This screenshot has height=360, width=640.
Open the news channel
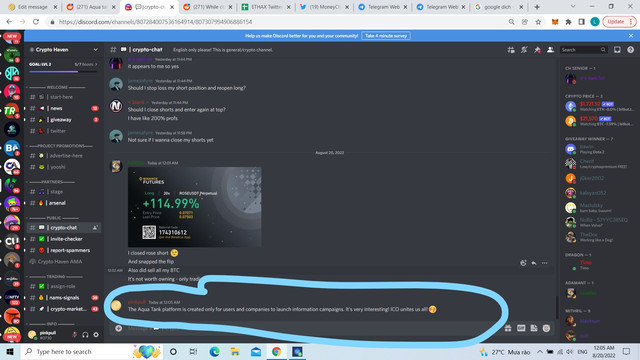pyautogui.click(x=63, y=109)
